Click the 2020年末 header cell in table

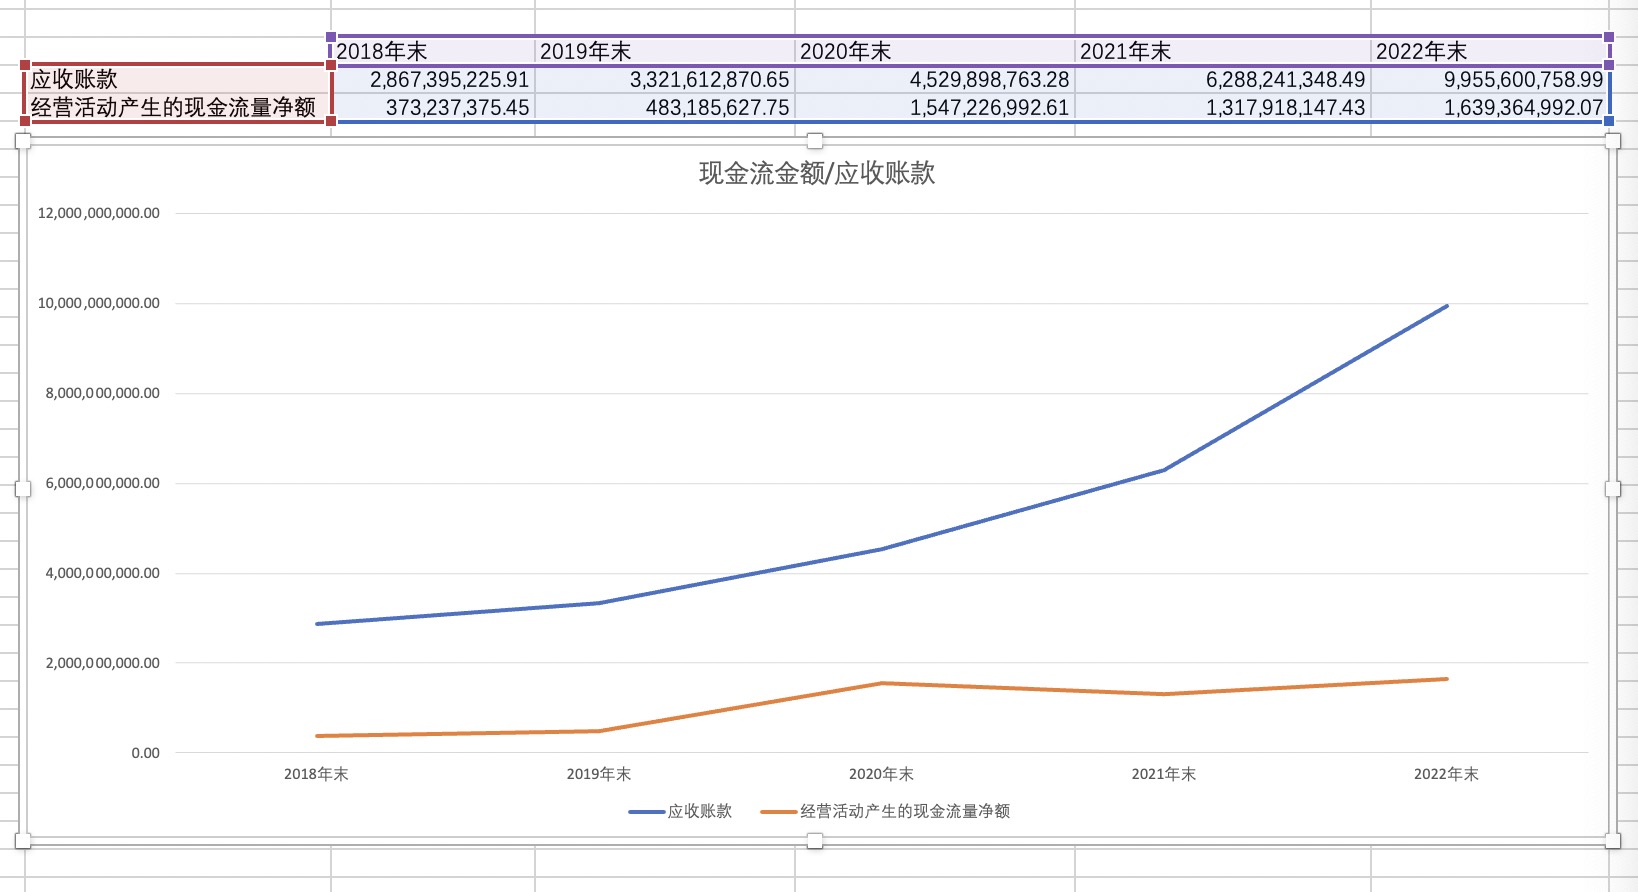[x=934, y=52]
